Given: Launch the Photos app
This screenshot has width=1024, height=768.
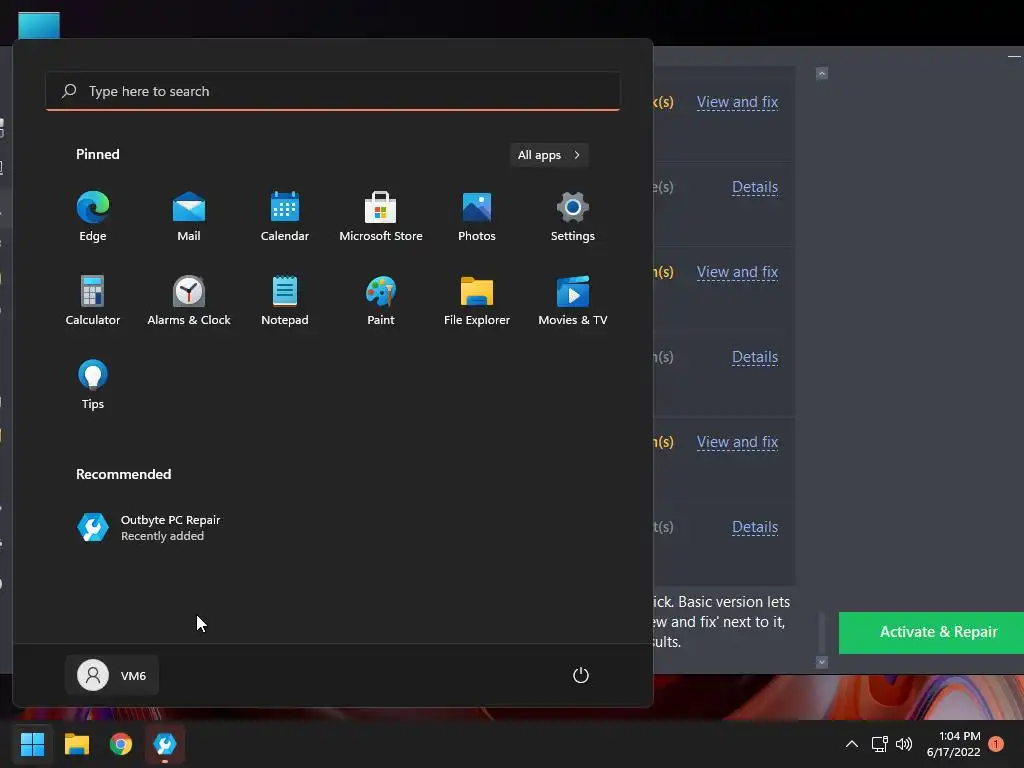Looking at the screenshot, I should pyautogui.click(x=477, y=217).
